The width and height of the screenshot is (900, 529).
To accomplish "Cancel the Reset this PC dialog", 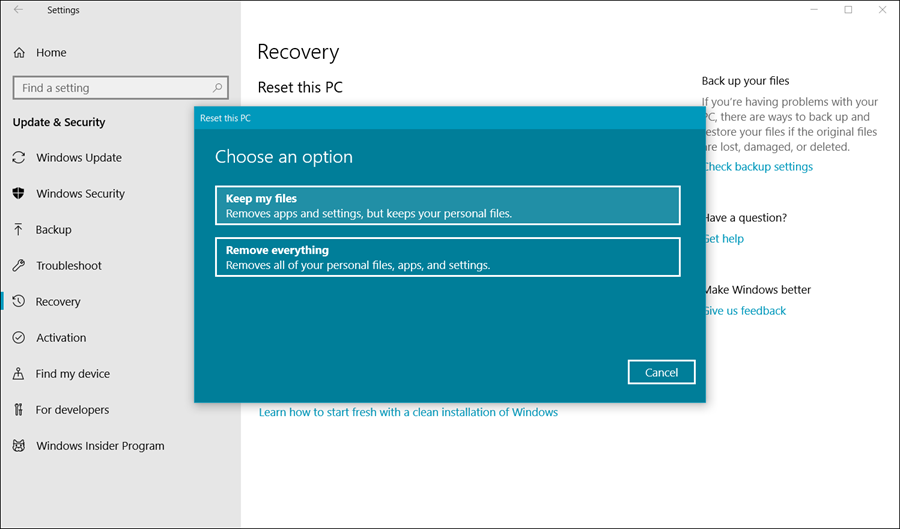I will tap(661, 372).
